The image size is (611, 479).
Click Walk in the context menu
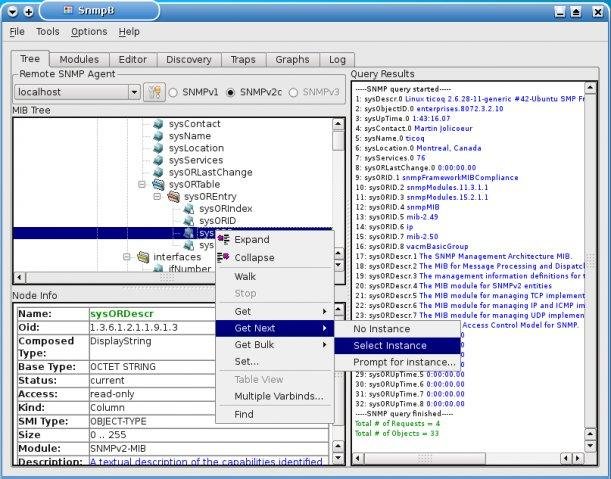click(x=245, y=276)
